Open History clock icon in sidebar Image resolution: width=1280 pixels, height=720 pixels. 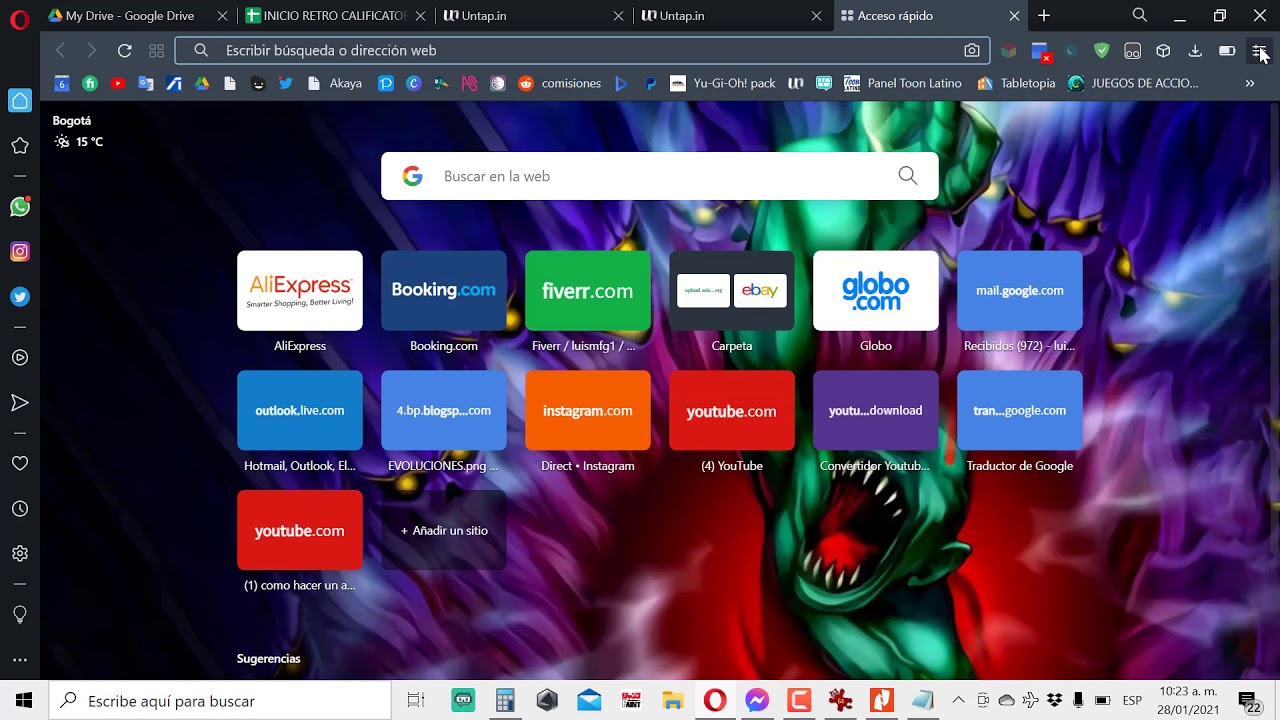[20, 509]
